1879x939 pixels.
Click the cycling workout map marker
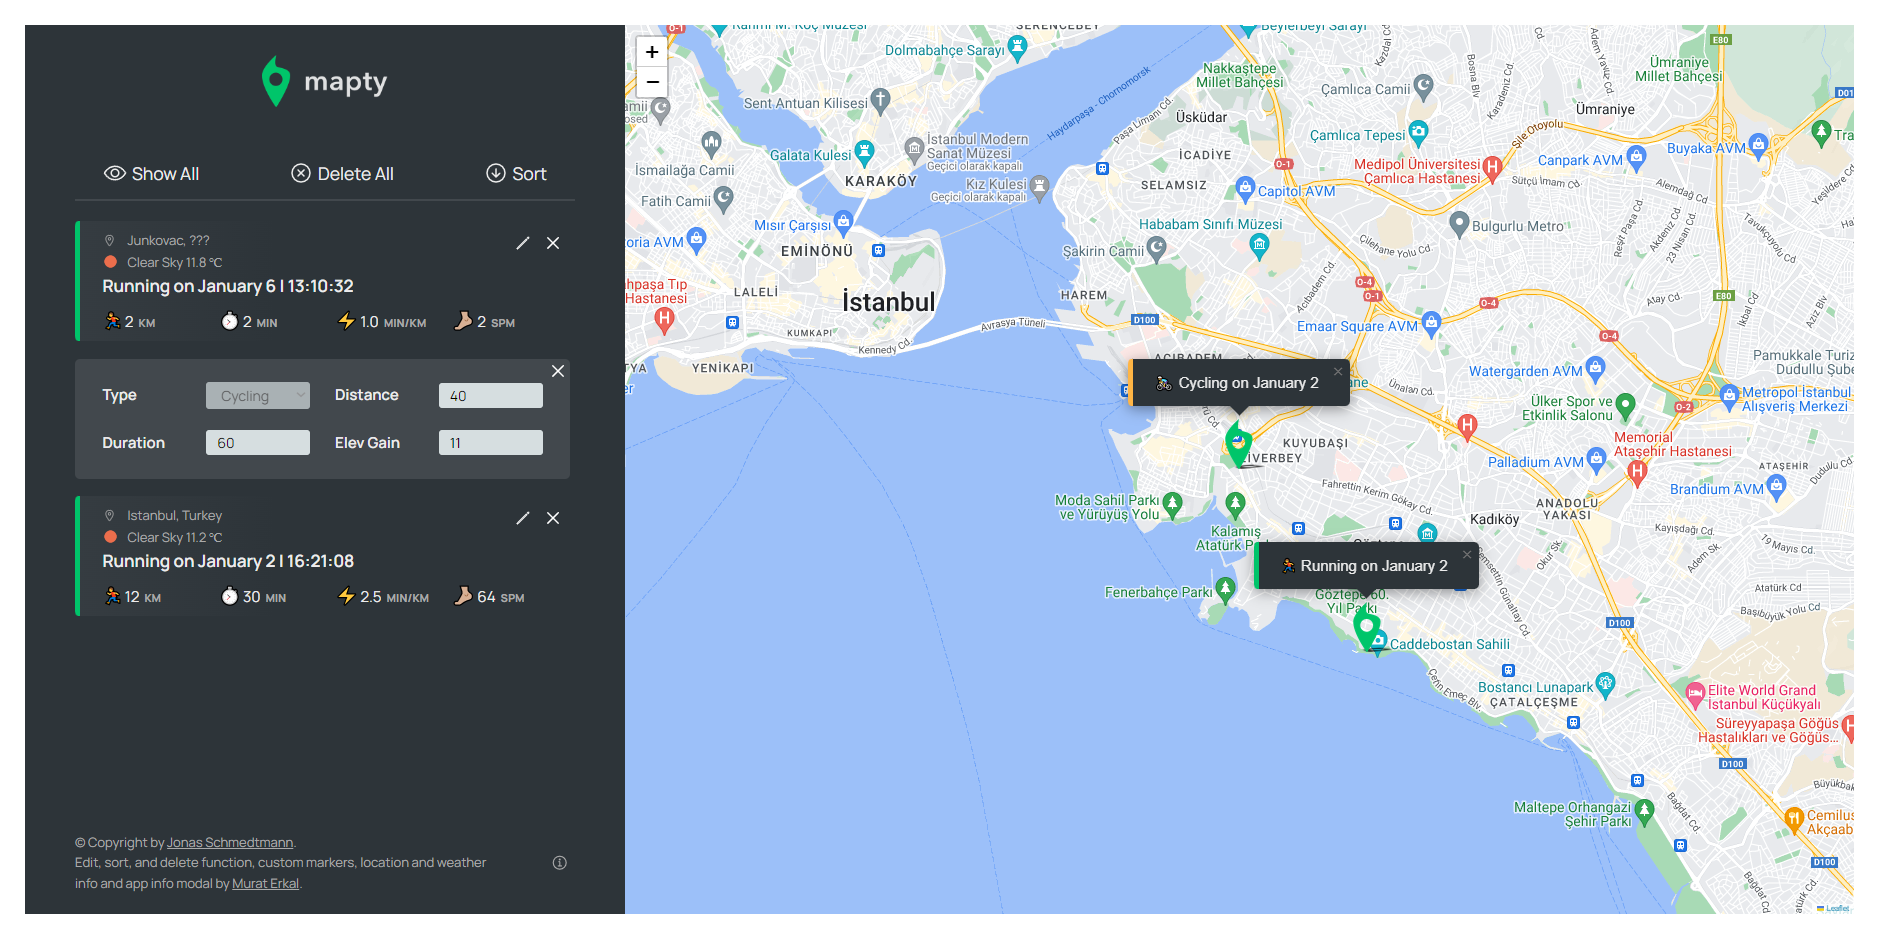tap(1239, 442)
